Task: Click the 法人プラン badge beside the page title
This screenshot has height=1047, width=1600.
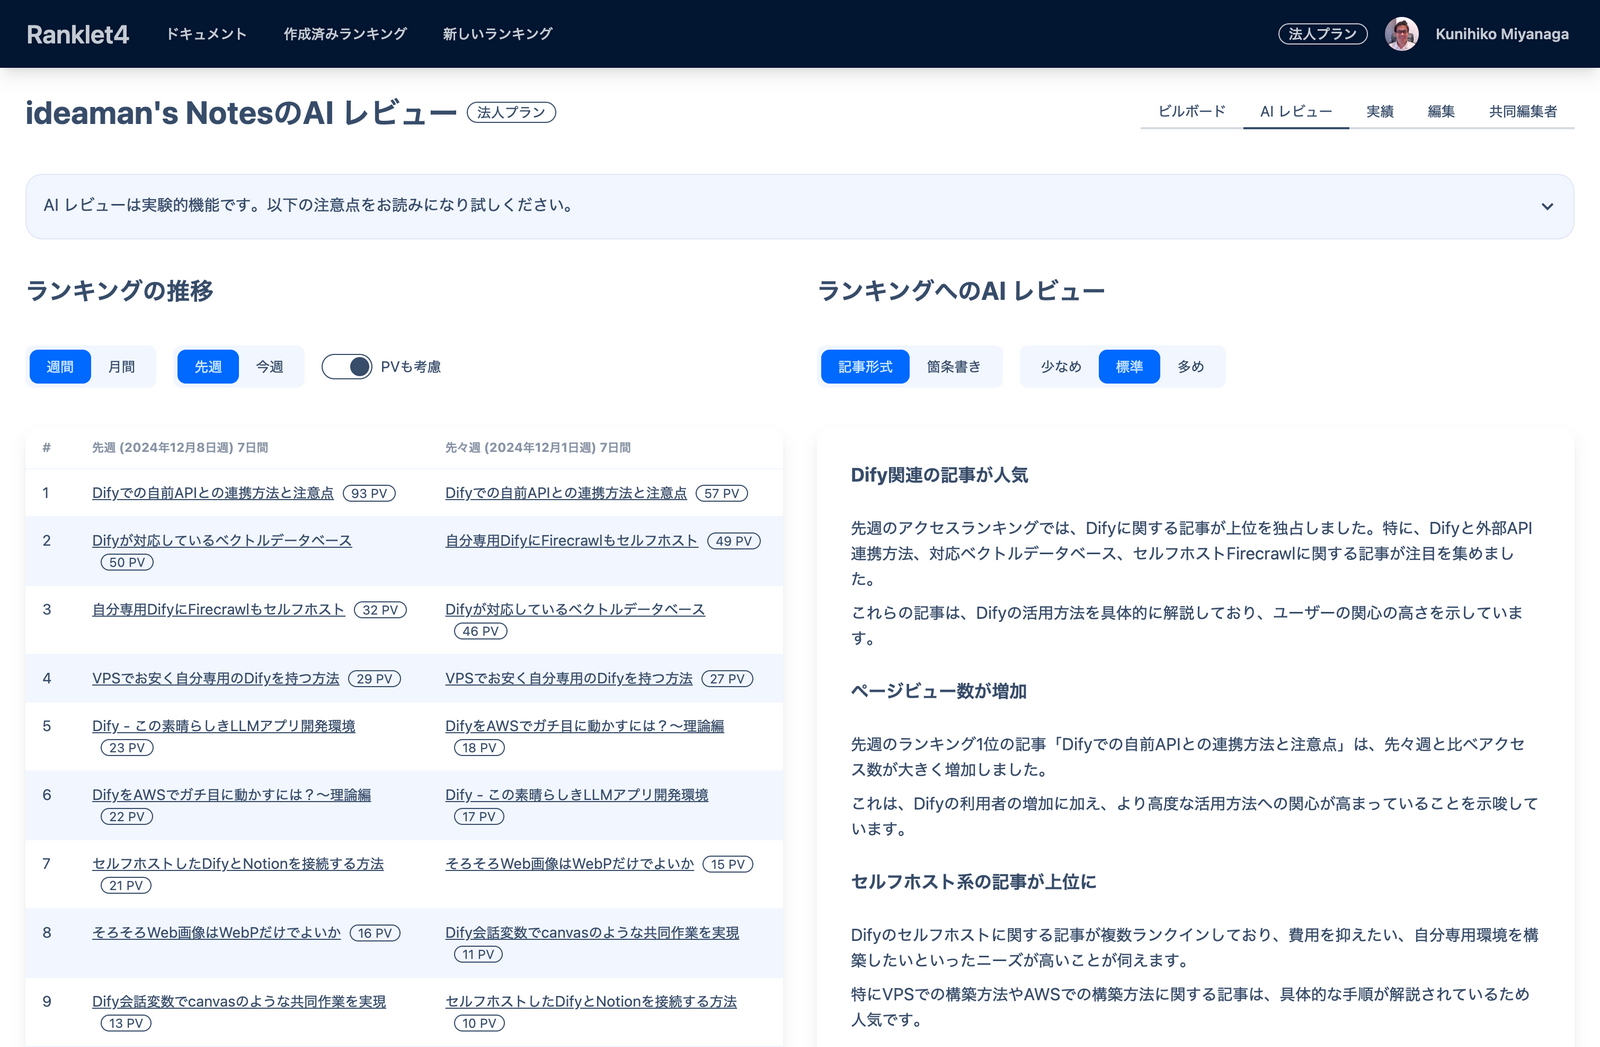Action: point(511,112)
